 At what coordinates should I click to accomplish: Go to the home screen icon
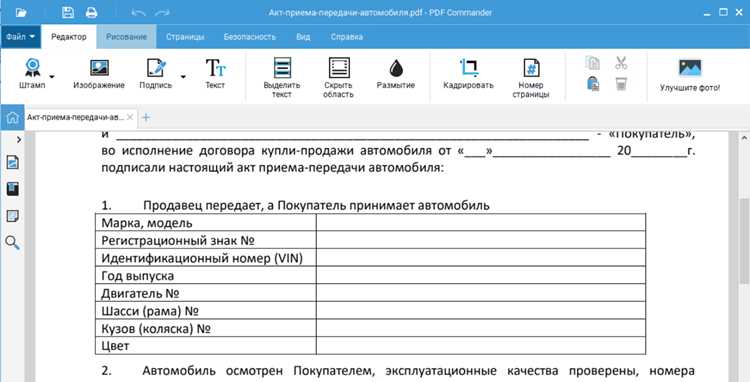tap(12, 117)
